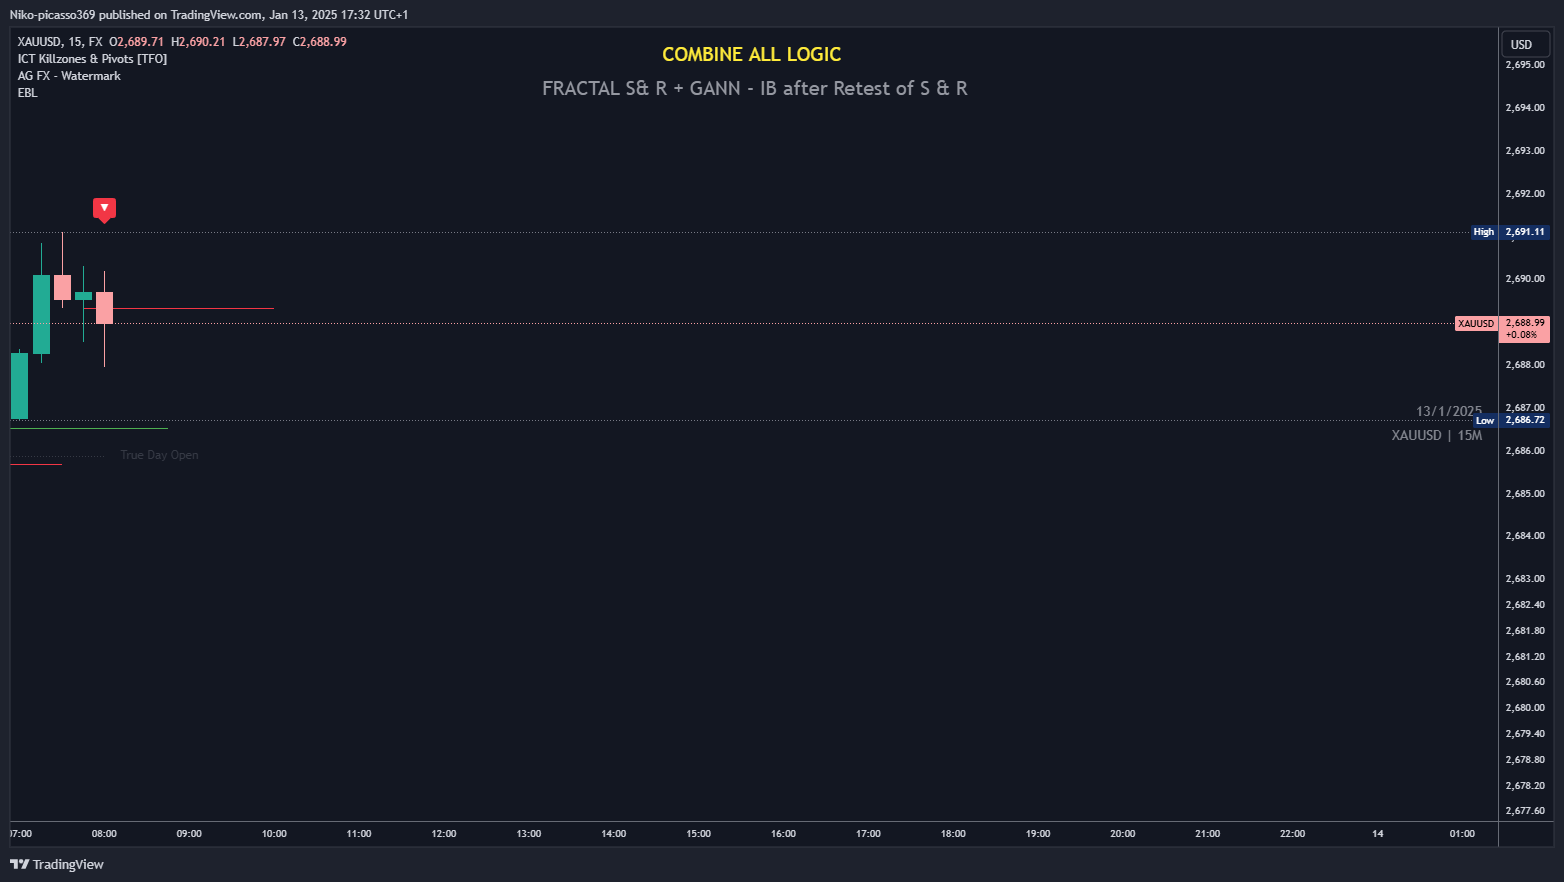Click the 2,677.60 price axis label

1525,811
